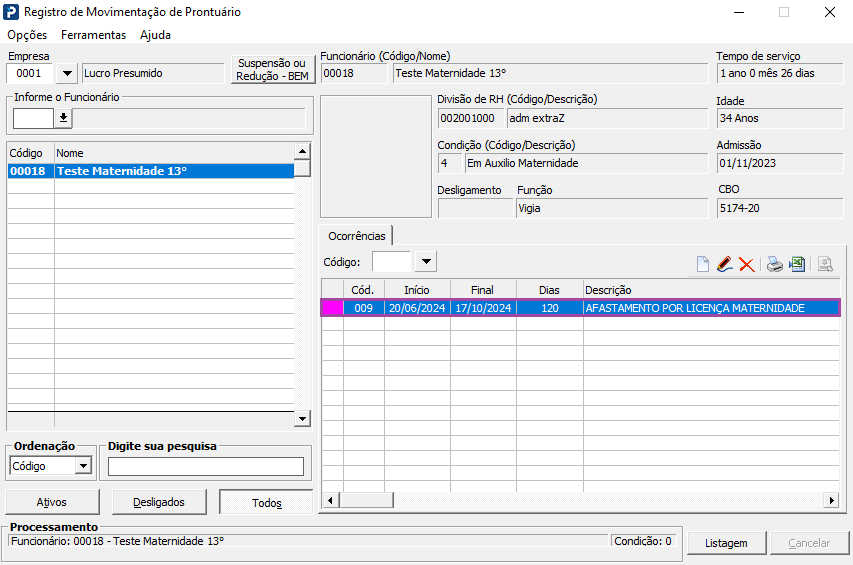Expand the occurrence Código dropdown

click(426, 262)
